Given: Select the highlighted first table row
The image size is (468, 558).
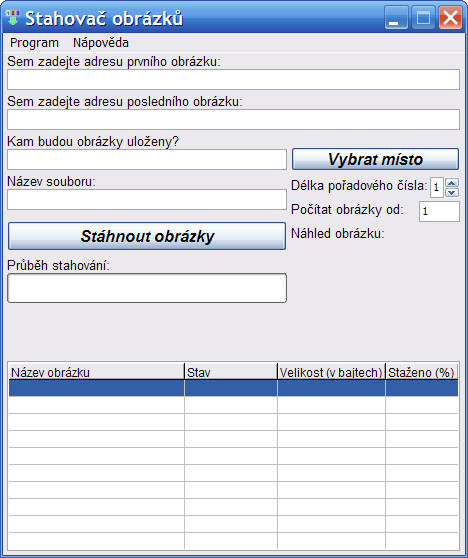Looking at the screenshot, I should [x=233, y=388].
